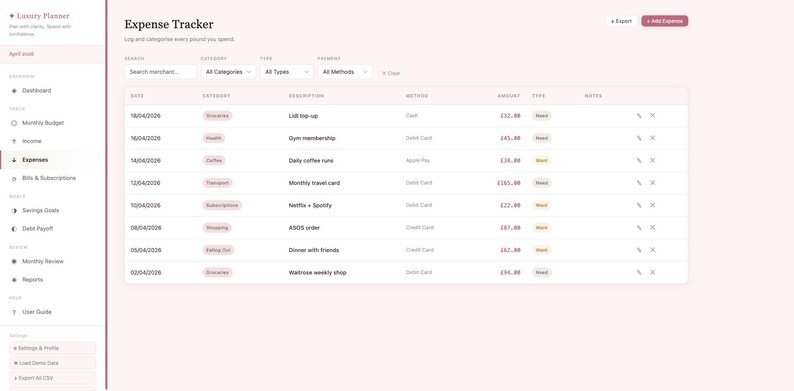794x391 pixels.
Task: Click the Transport category tag
Action: coord(218,183)
